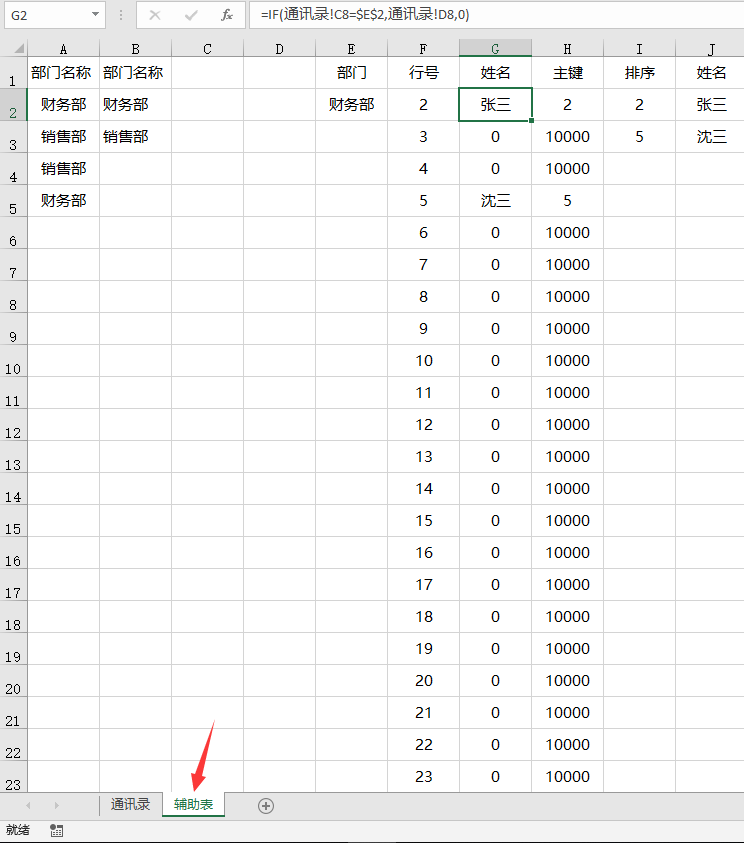Select column H header
Viewport: 744px width, 843px height.
point(568,49)
